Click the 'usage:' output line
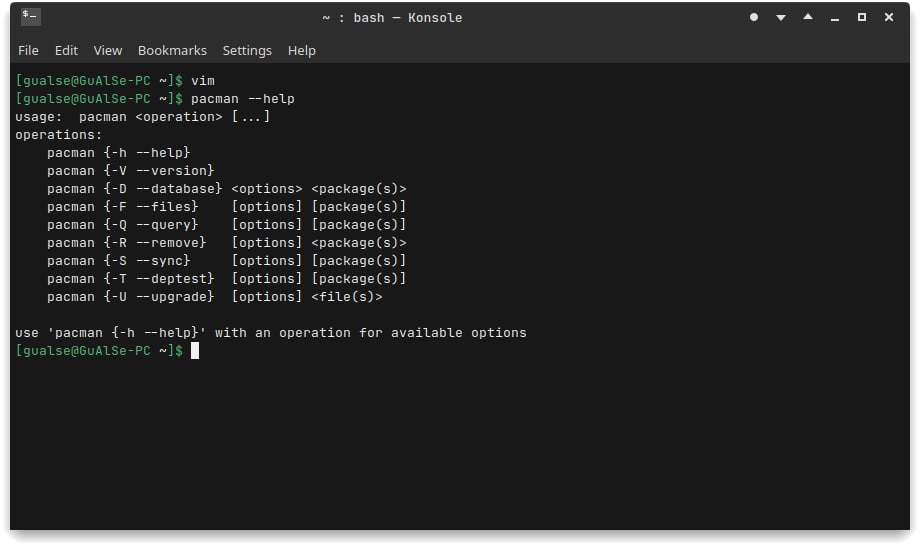This screenshot has height=544, width=920. (143, 117)
